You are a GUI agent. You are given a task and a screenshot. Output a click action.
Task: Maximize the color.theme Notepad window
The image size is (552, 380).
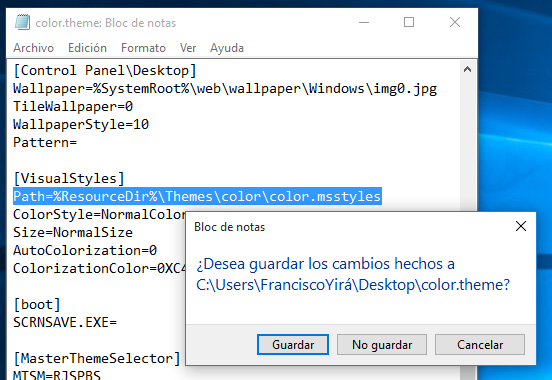(409, 23)
